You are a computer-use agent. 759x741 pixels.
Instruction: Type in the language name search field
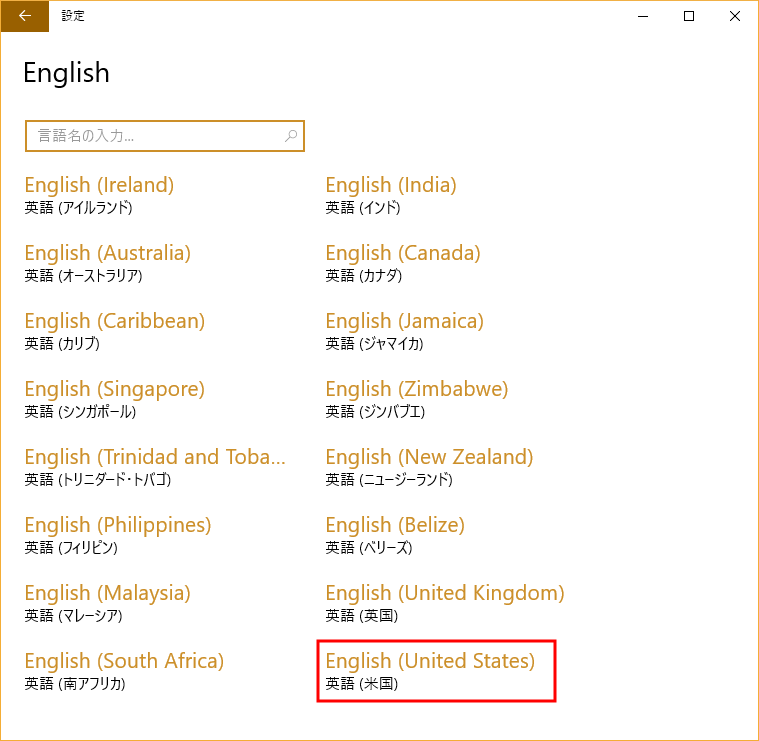click(x=155, y=135)
